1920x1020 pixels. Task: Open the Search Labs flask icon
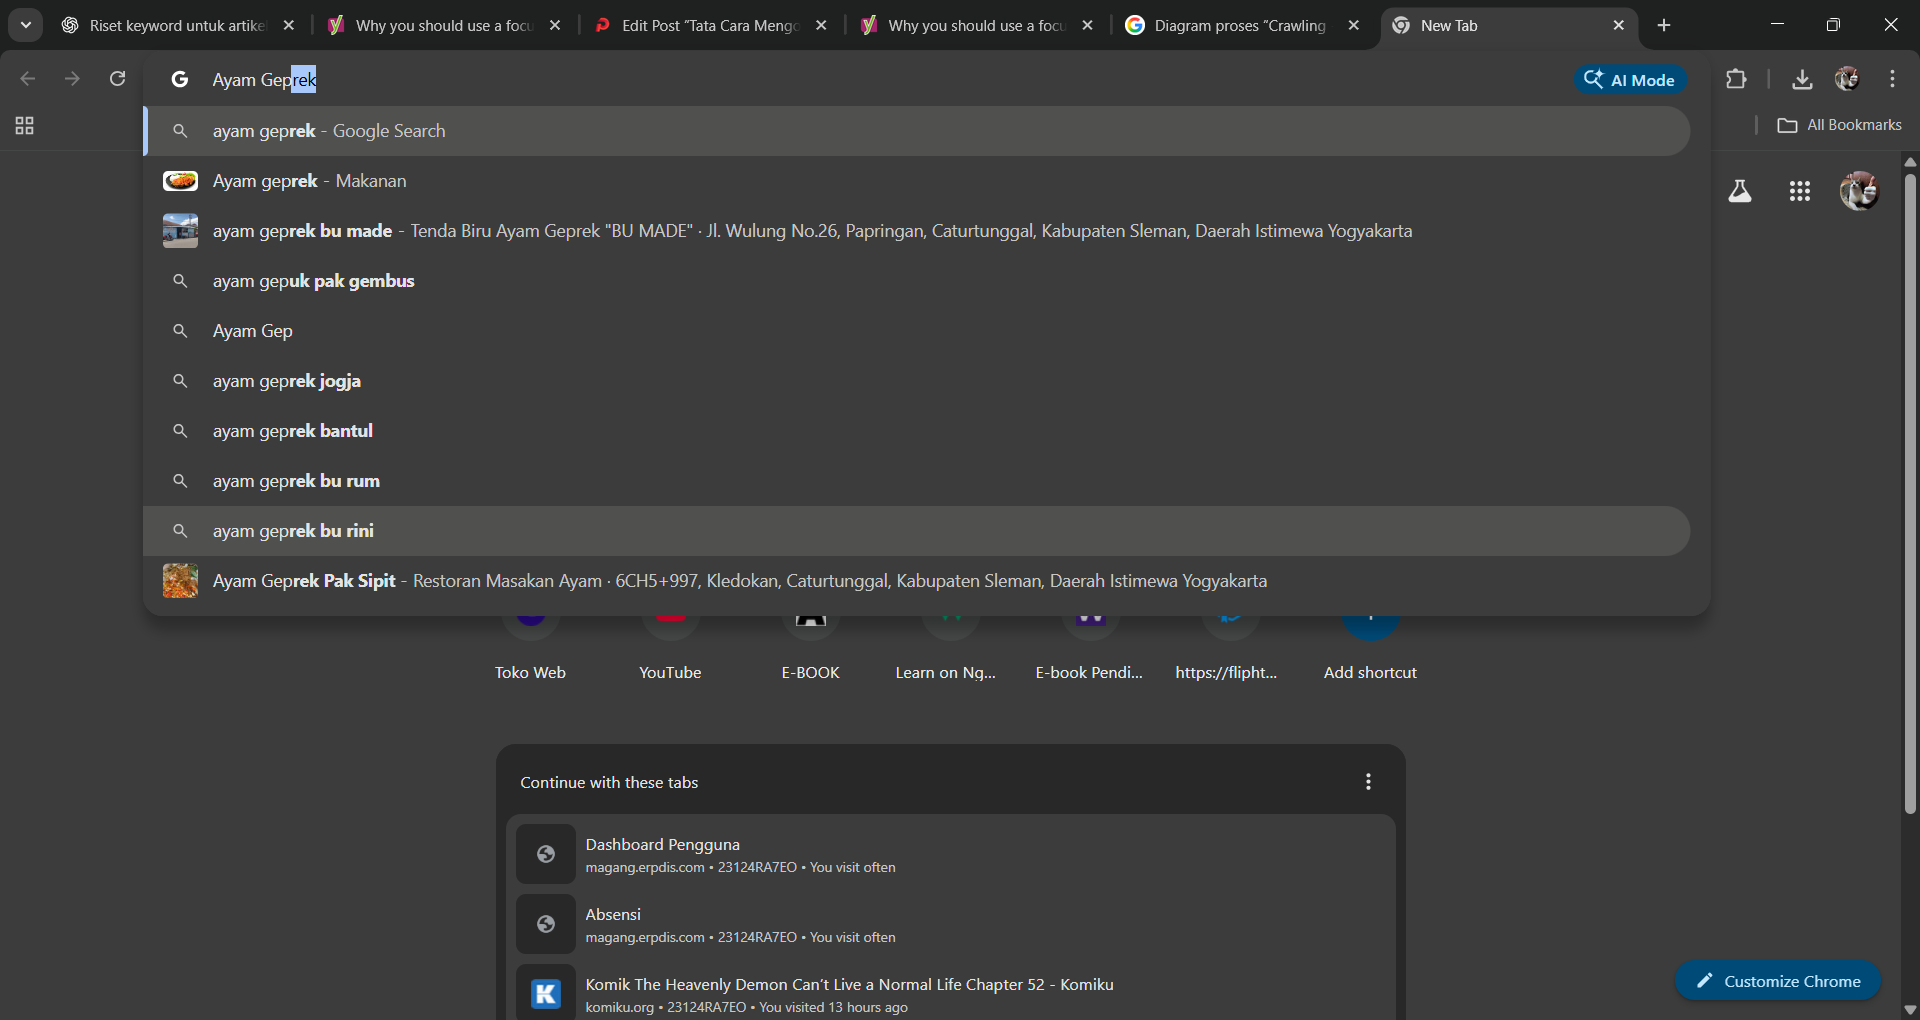click(1740, 191)
